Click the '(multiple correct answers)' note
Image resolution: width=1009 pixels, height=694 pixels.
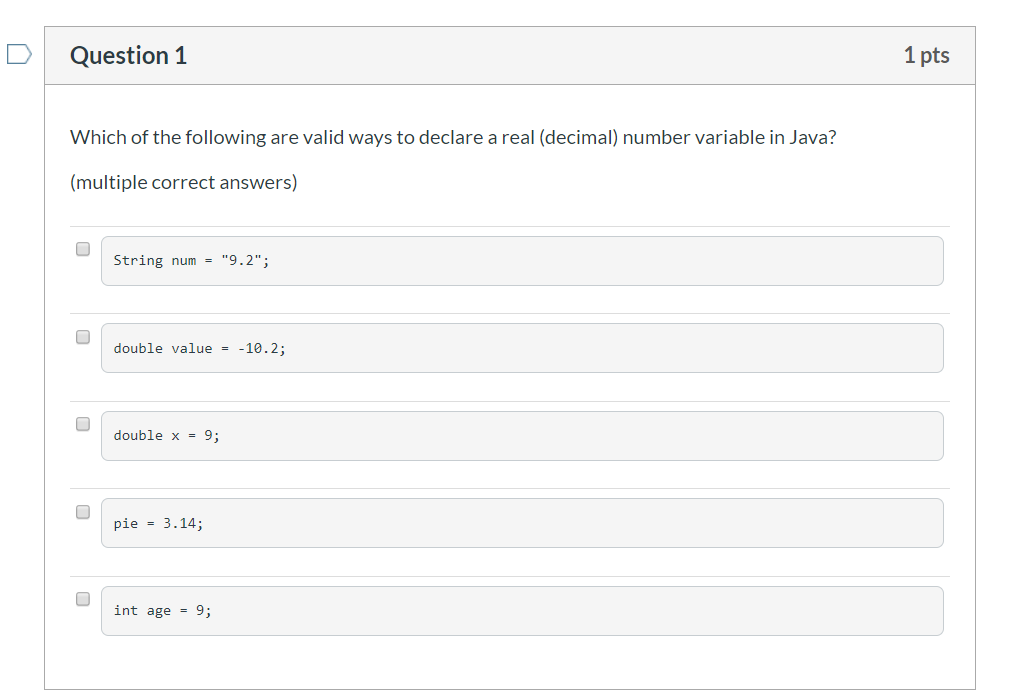(183, 182)
